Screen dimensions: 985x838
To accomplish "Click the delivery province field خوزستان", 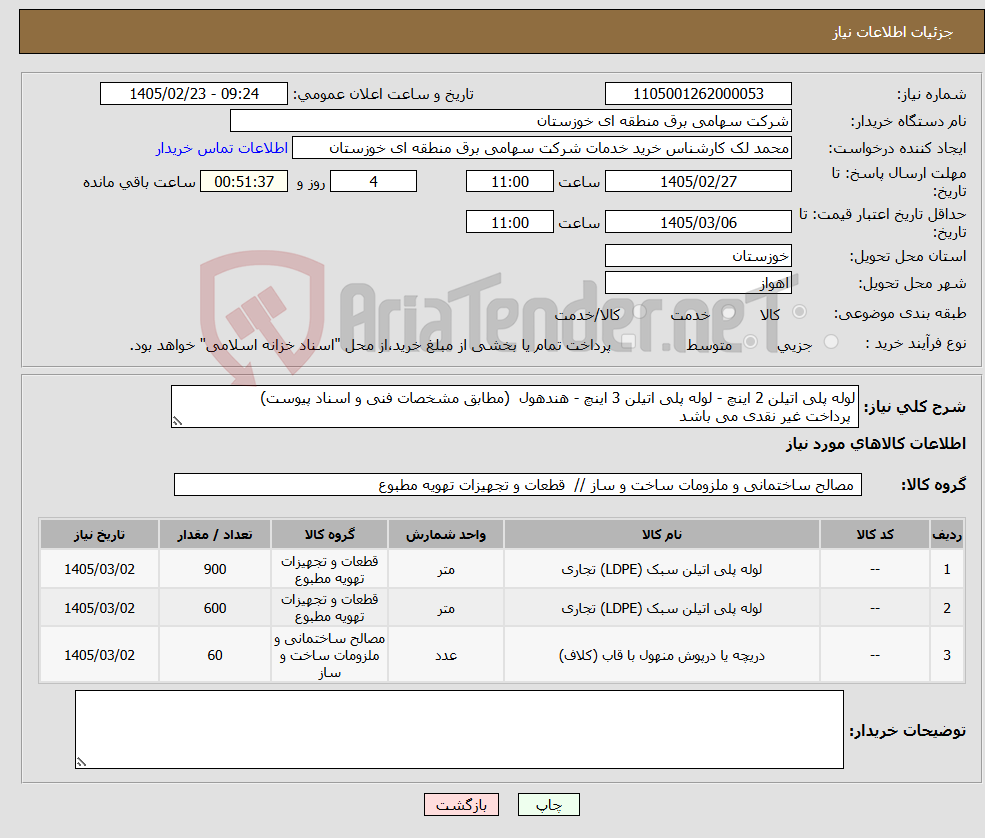I will click(x=698, y=256).
